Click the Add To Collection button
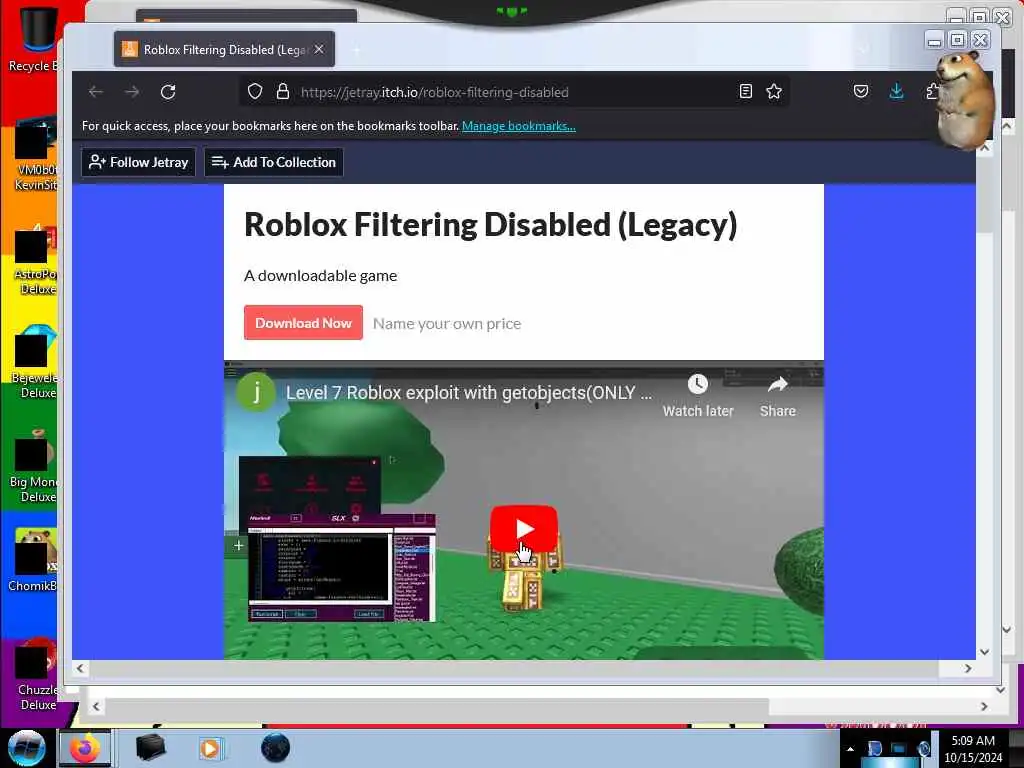Viewport: 1024px width, 768px height. click(x=274, y=162)
